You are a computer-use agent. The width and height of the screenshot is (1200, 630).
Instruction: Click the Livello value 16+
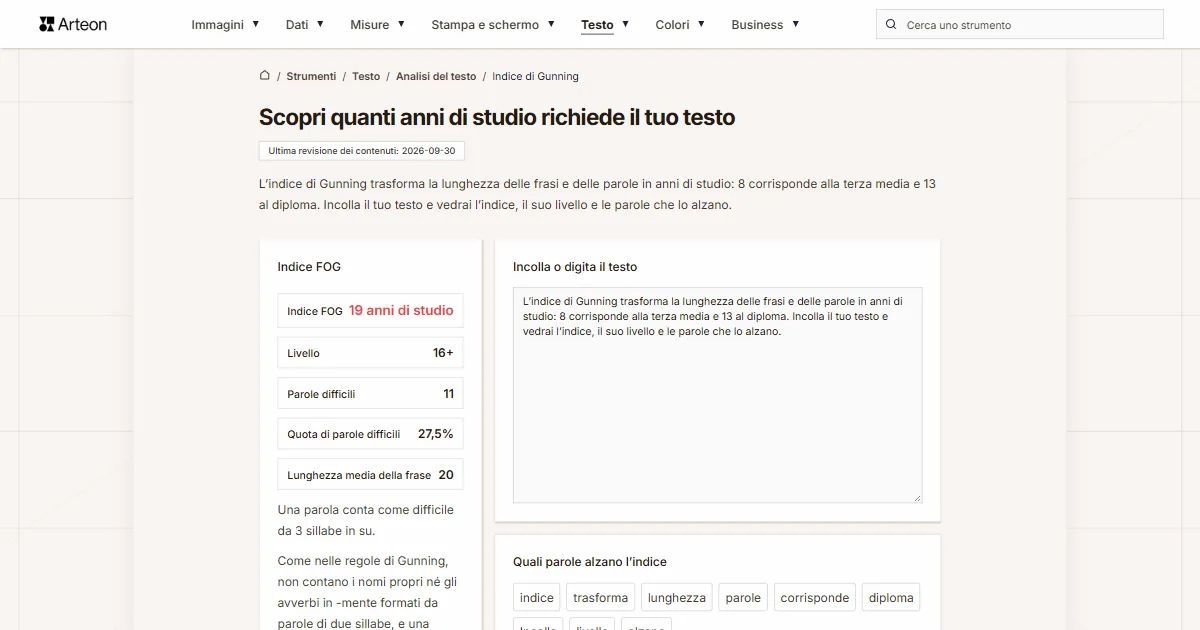(443, 353)
